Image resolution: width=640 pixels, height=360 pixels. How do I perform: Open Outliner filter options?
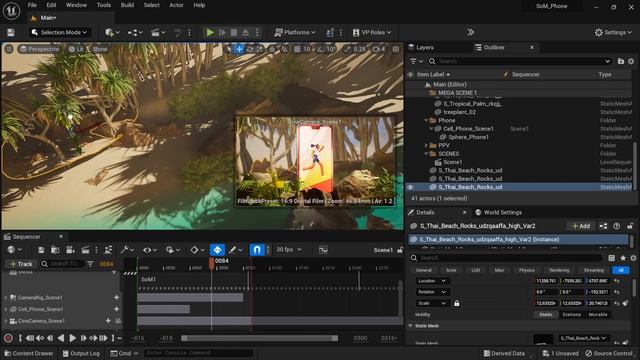416,61
